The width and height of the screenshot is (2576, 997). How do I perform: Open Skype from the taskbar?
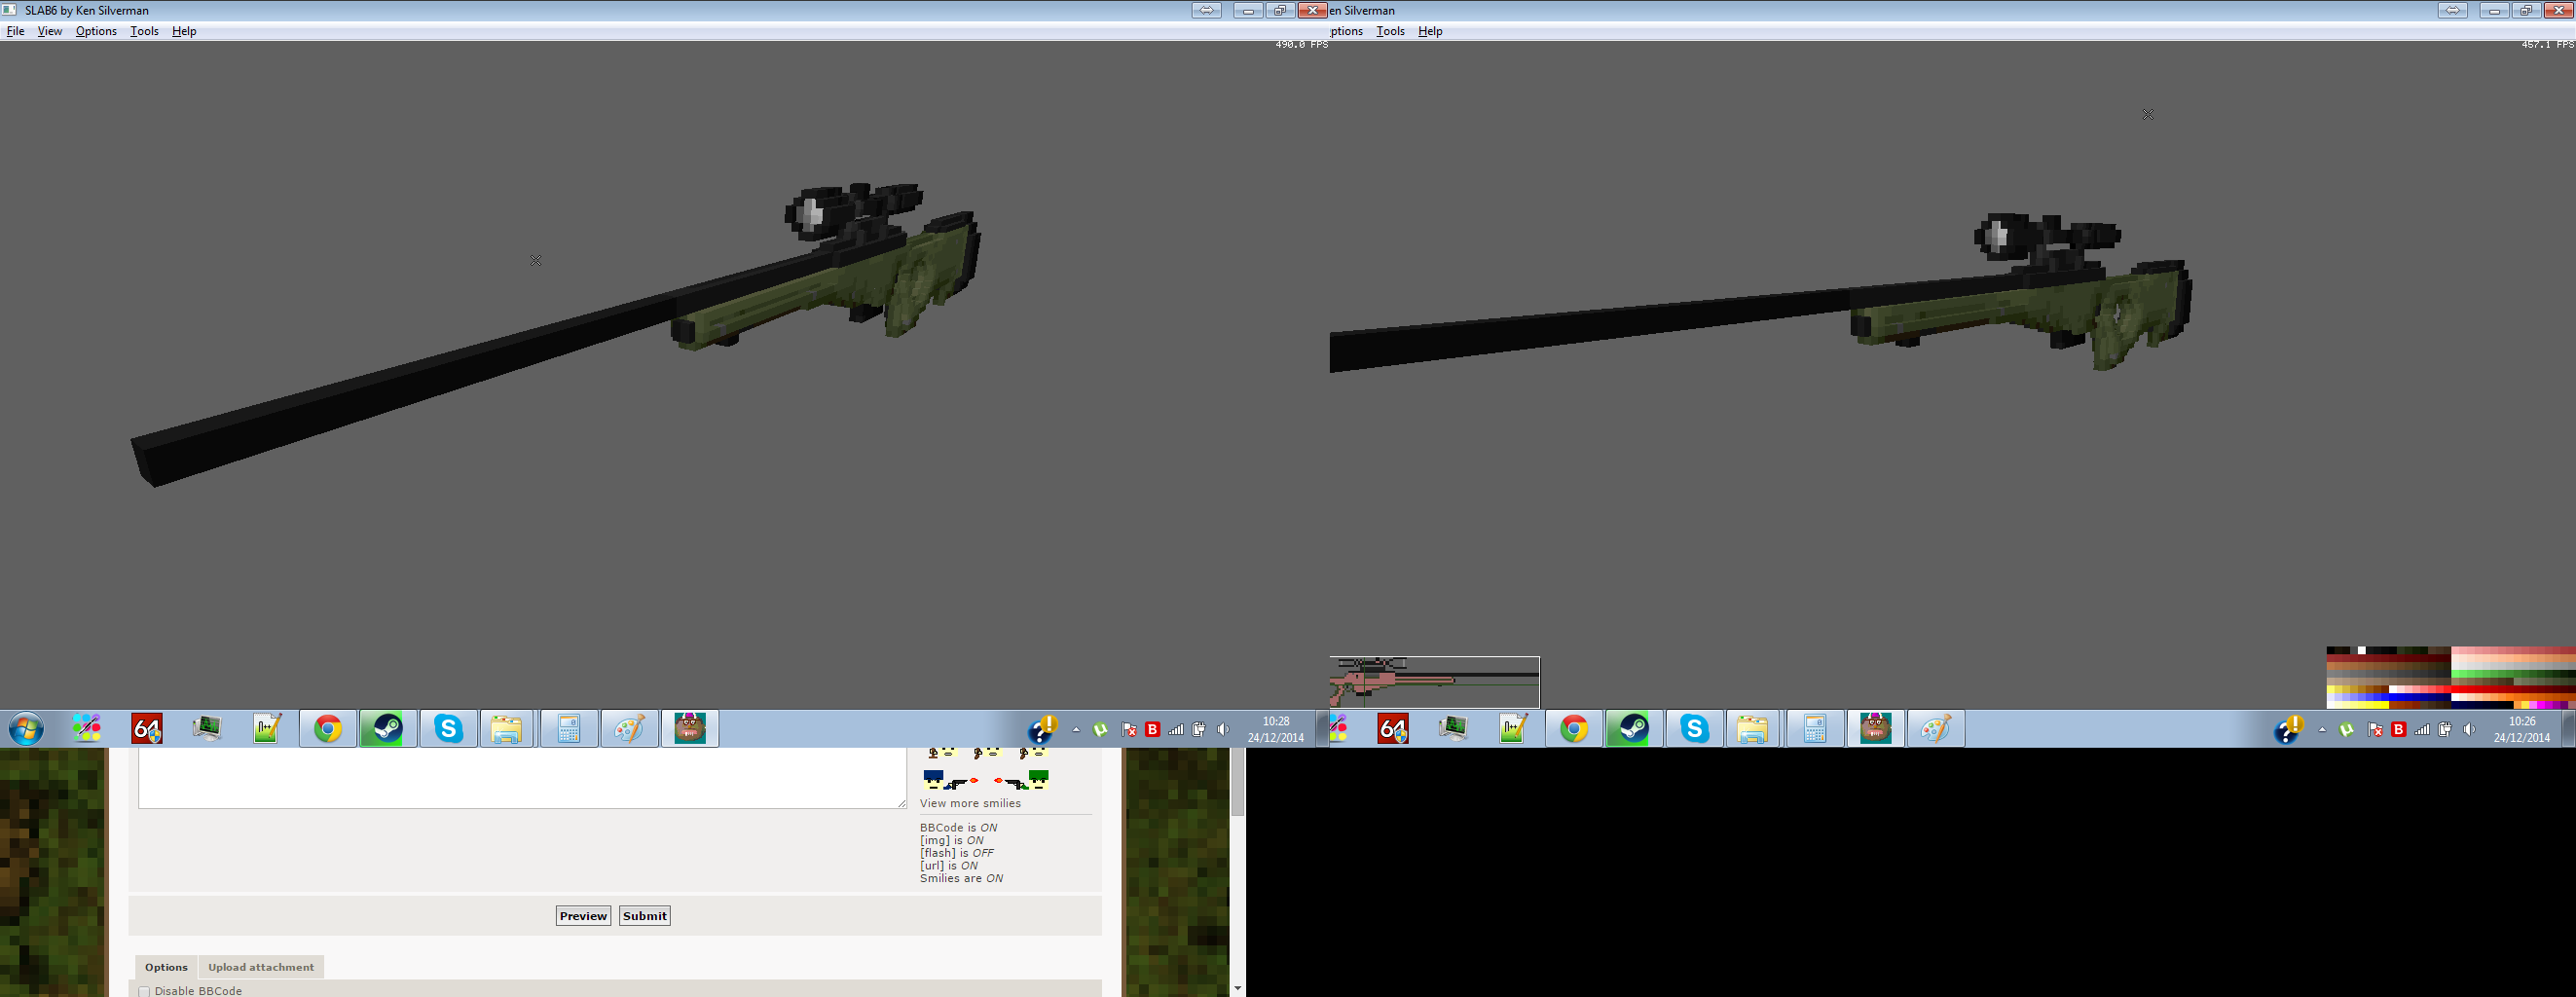tap(448, 728)
